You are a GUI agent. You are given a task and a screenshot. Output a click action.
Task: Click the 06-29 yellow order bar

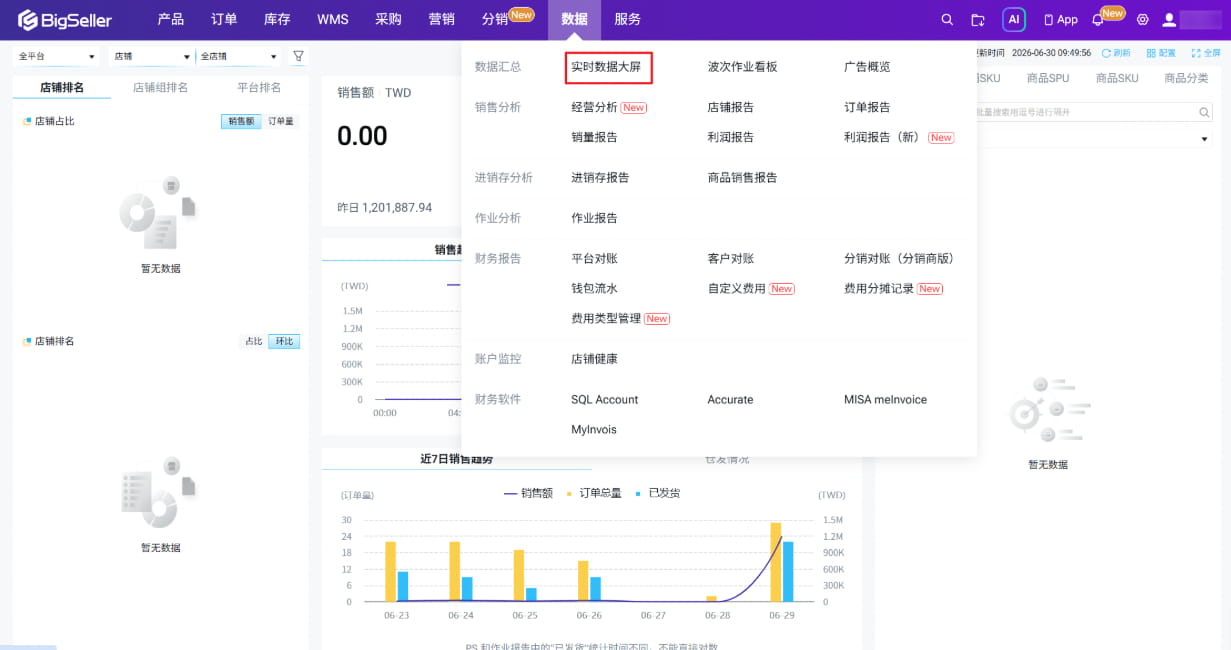pos(775,562)
